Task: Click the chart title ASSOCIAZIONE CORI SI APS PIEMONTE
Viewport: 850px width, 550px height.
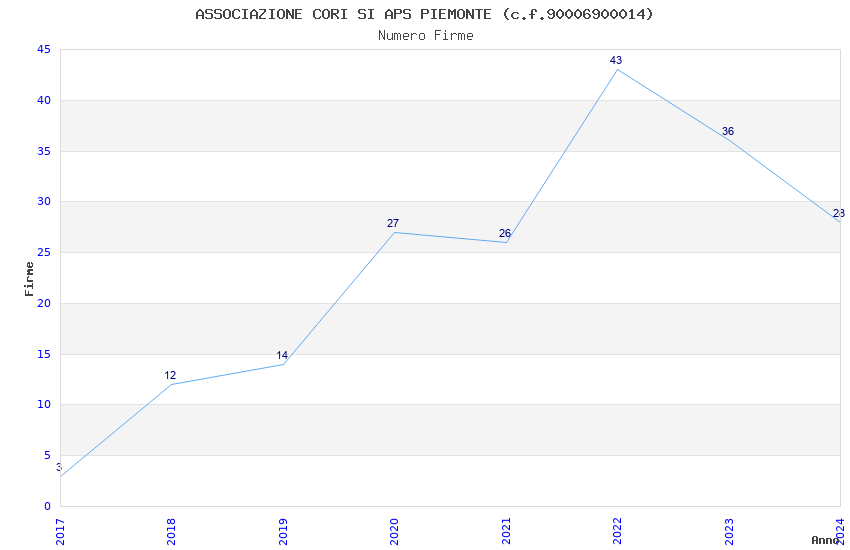Action: pos(424,14)
